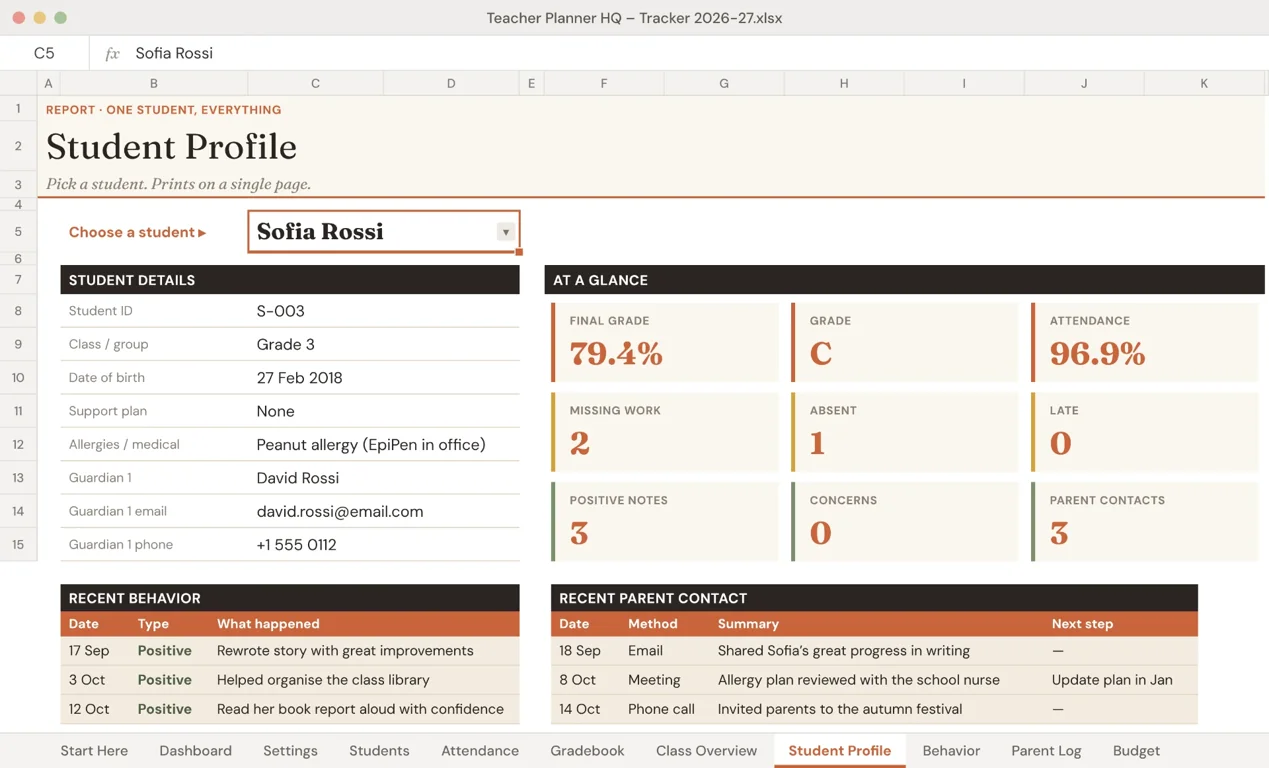Click 'Allergy plan reviewed with the school nurse'
Screen dimensions: 1269x768
[858, 680]
